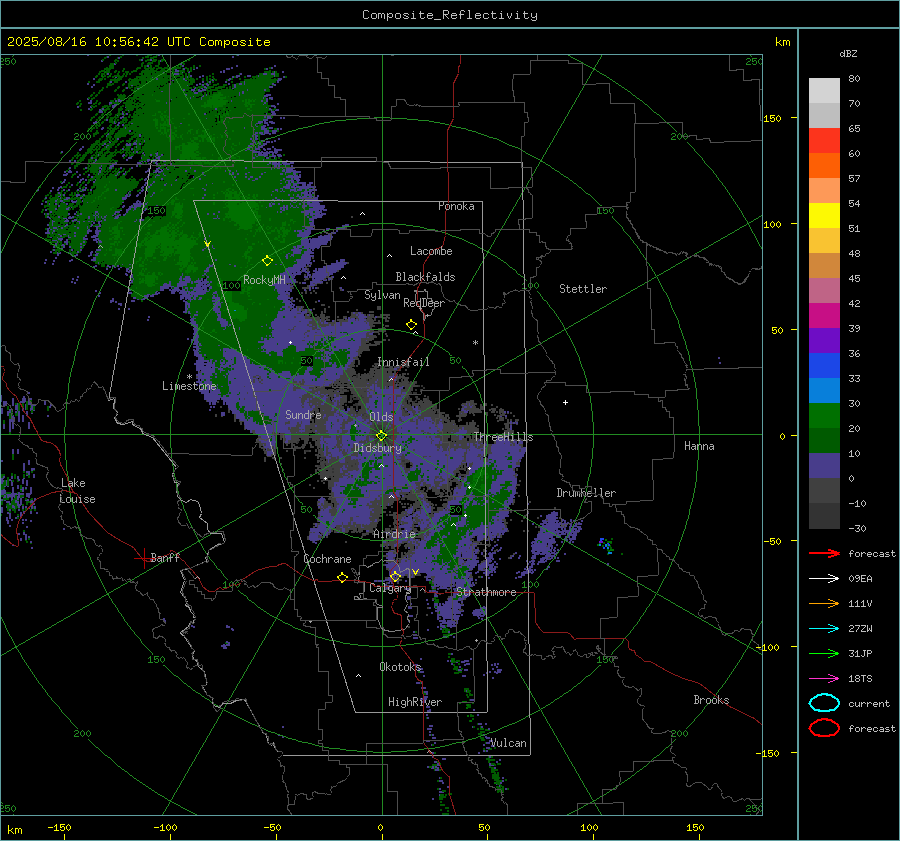Click the yellow 54 dBZ color swatch
The width and height of the screenshot is (900, 841).
pyautogui.click(x=824, y=216)
